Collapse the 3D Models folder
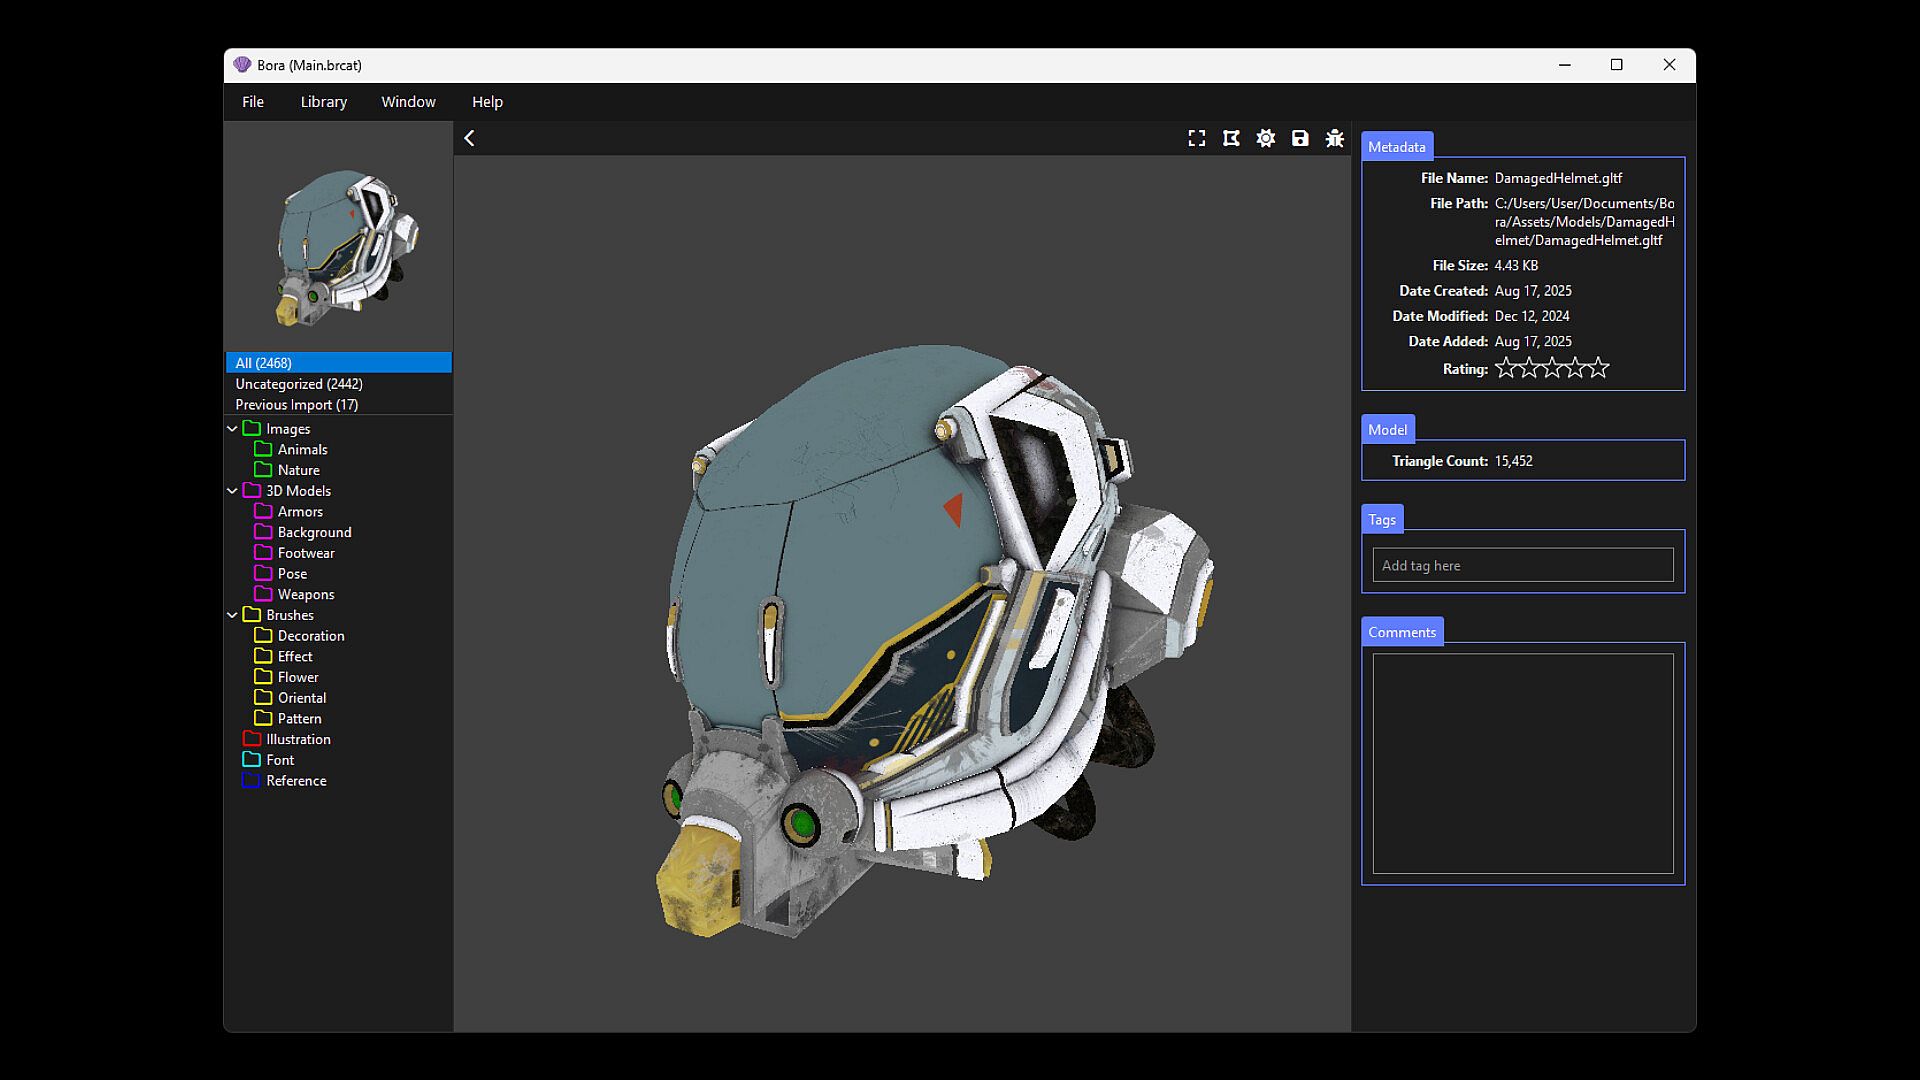This screenshot has width=1920, height=1080. [232, 491]
